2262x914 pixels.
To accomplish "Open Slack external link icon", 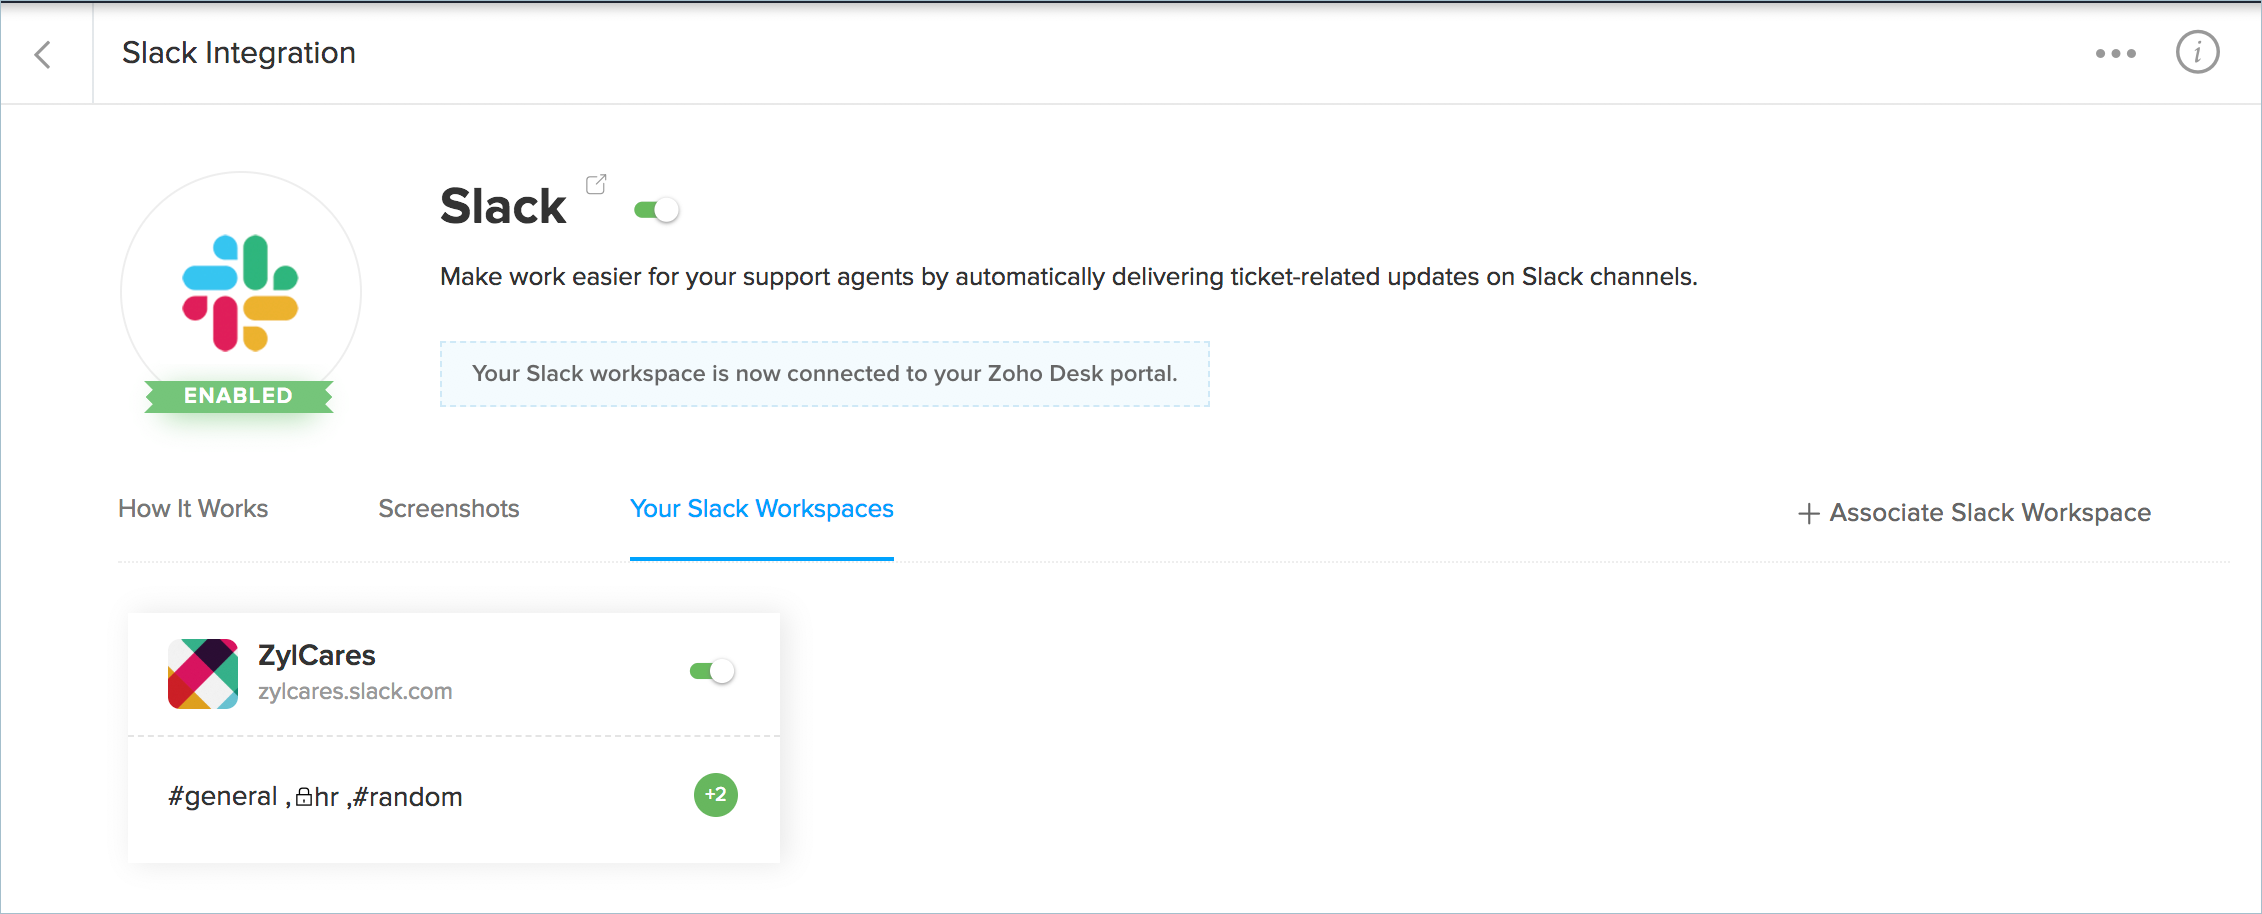I will (x=596, y=185).
